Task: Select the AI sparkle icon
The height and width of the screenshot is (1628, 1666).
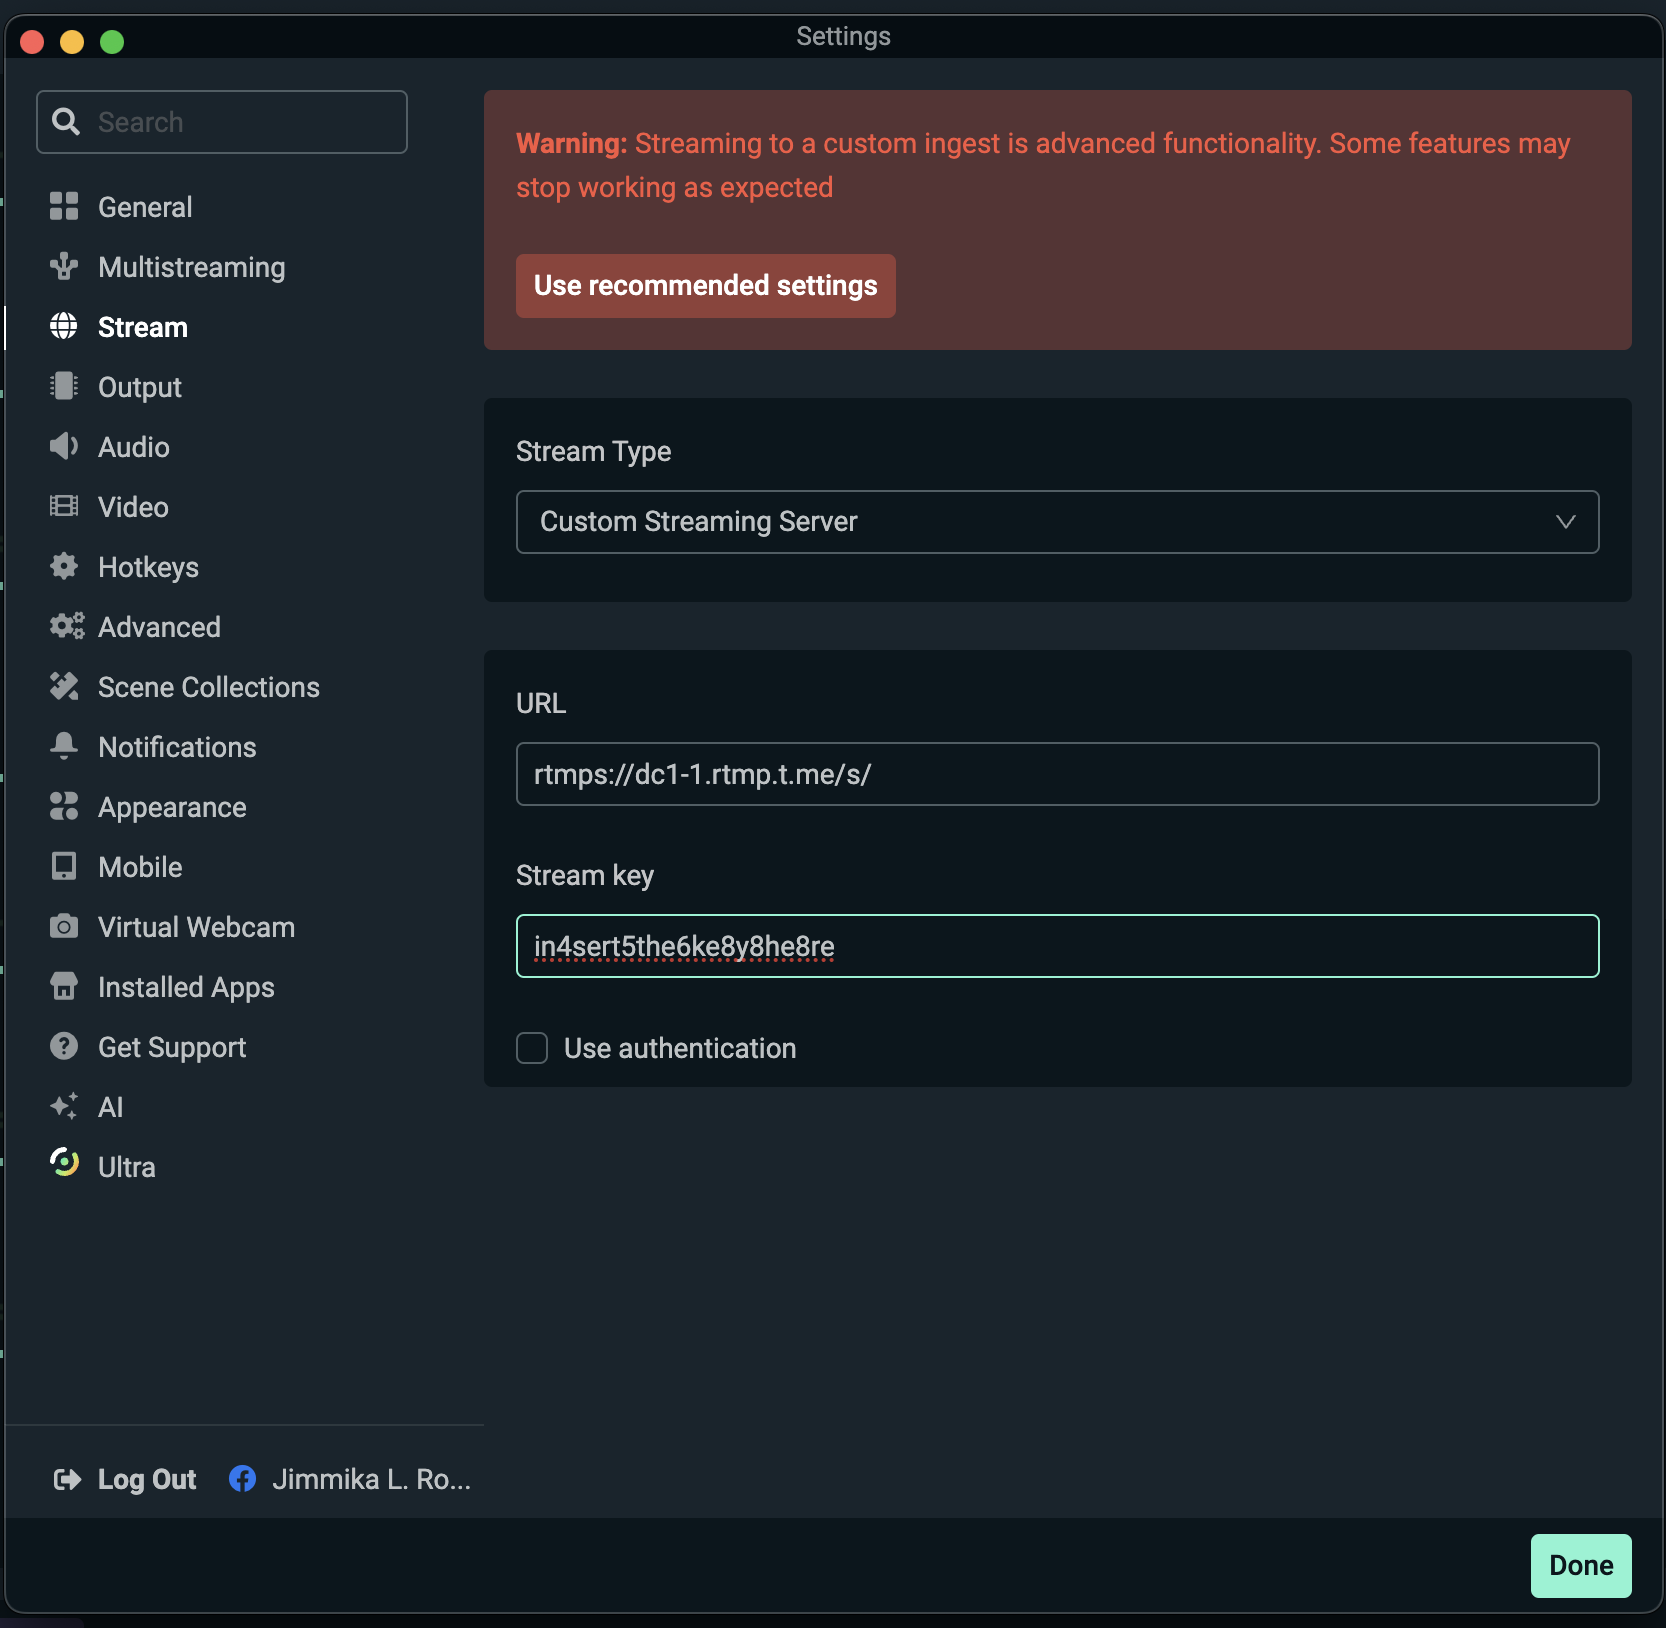Action: click(64, 1107)
